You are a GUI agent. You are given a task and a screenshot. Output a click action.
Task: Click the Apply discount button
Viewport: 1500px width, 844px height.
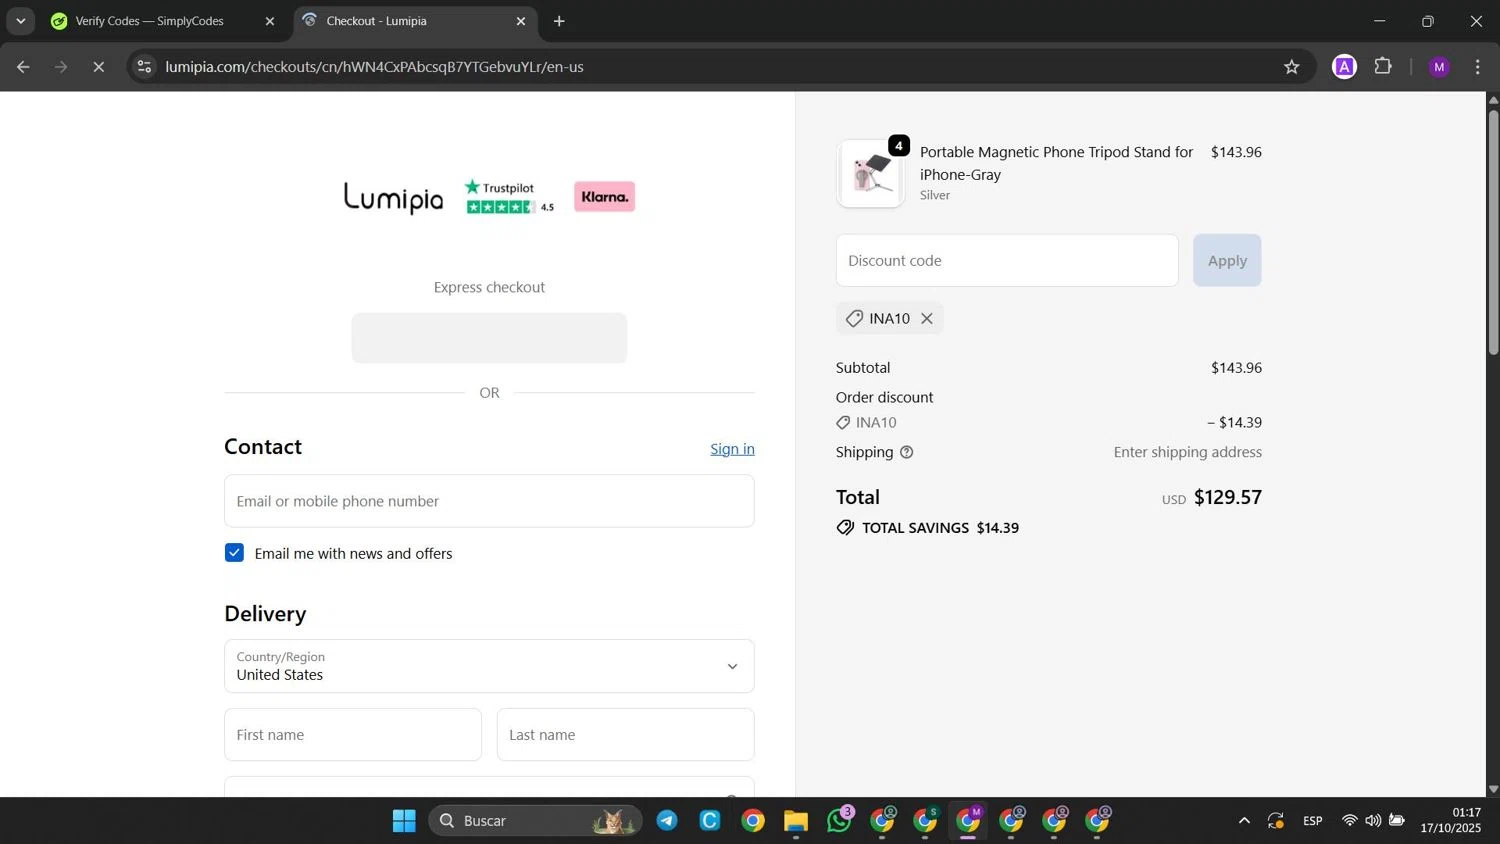(x=1227, y=260)
